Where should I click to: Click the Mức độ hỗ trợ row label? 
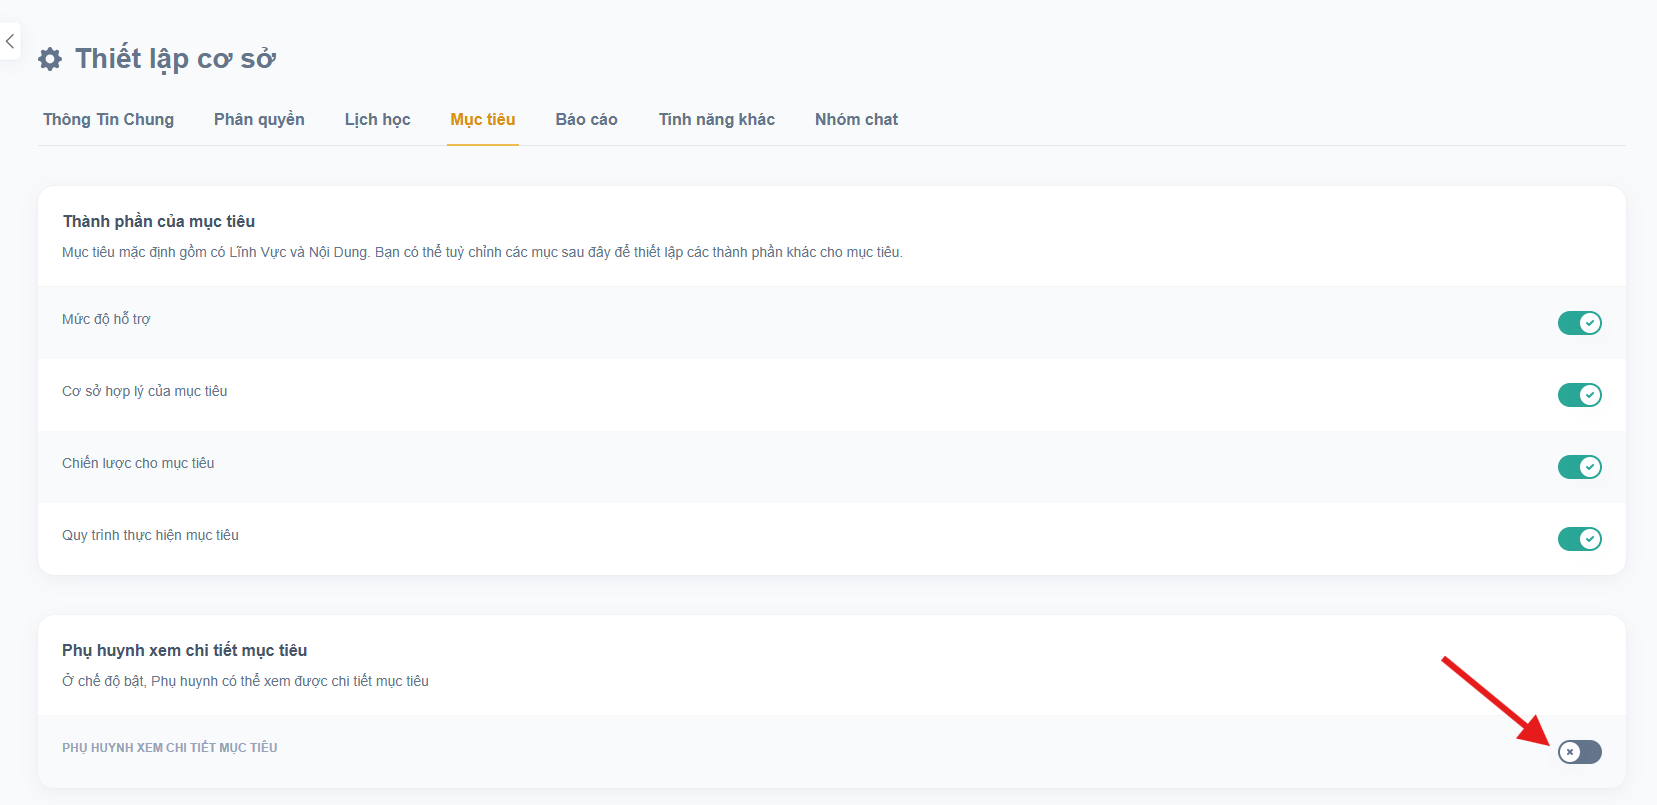coord(106,319)
